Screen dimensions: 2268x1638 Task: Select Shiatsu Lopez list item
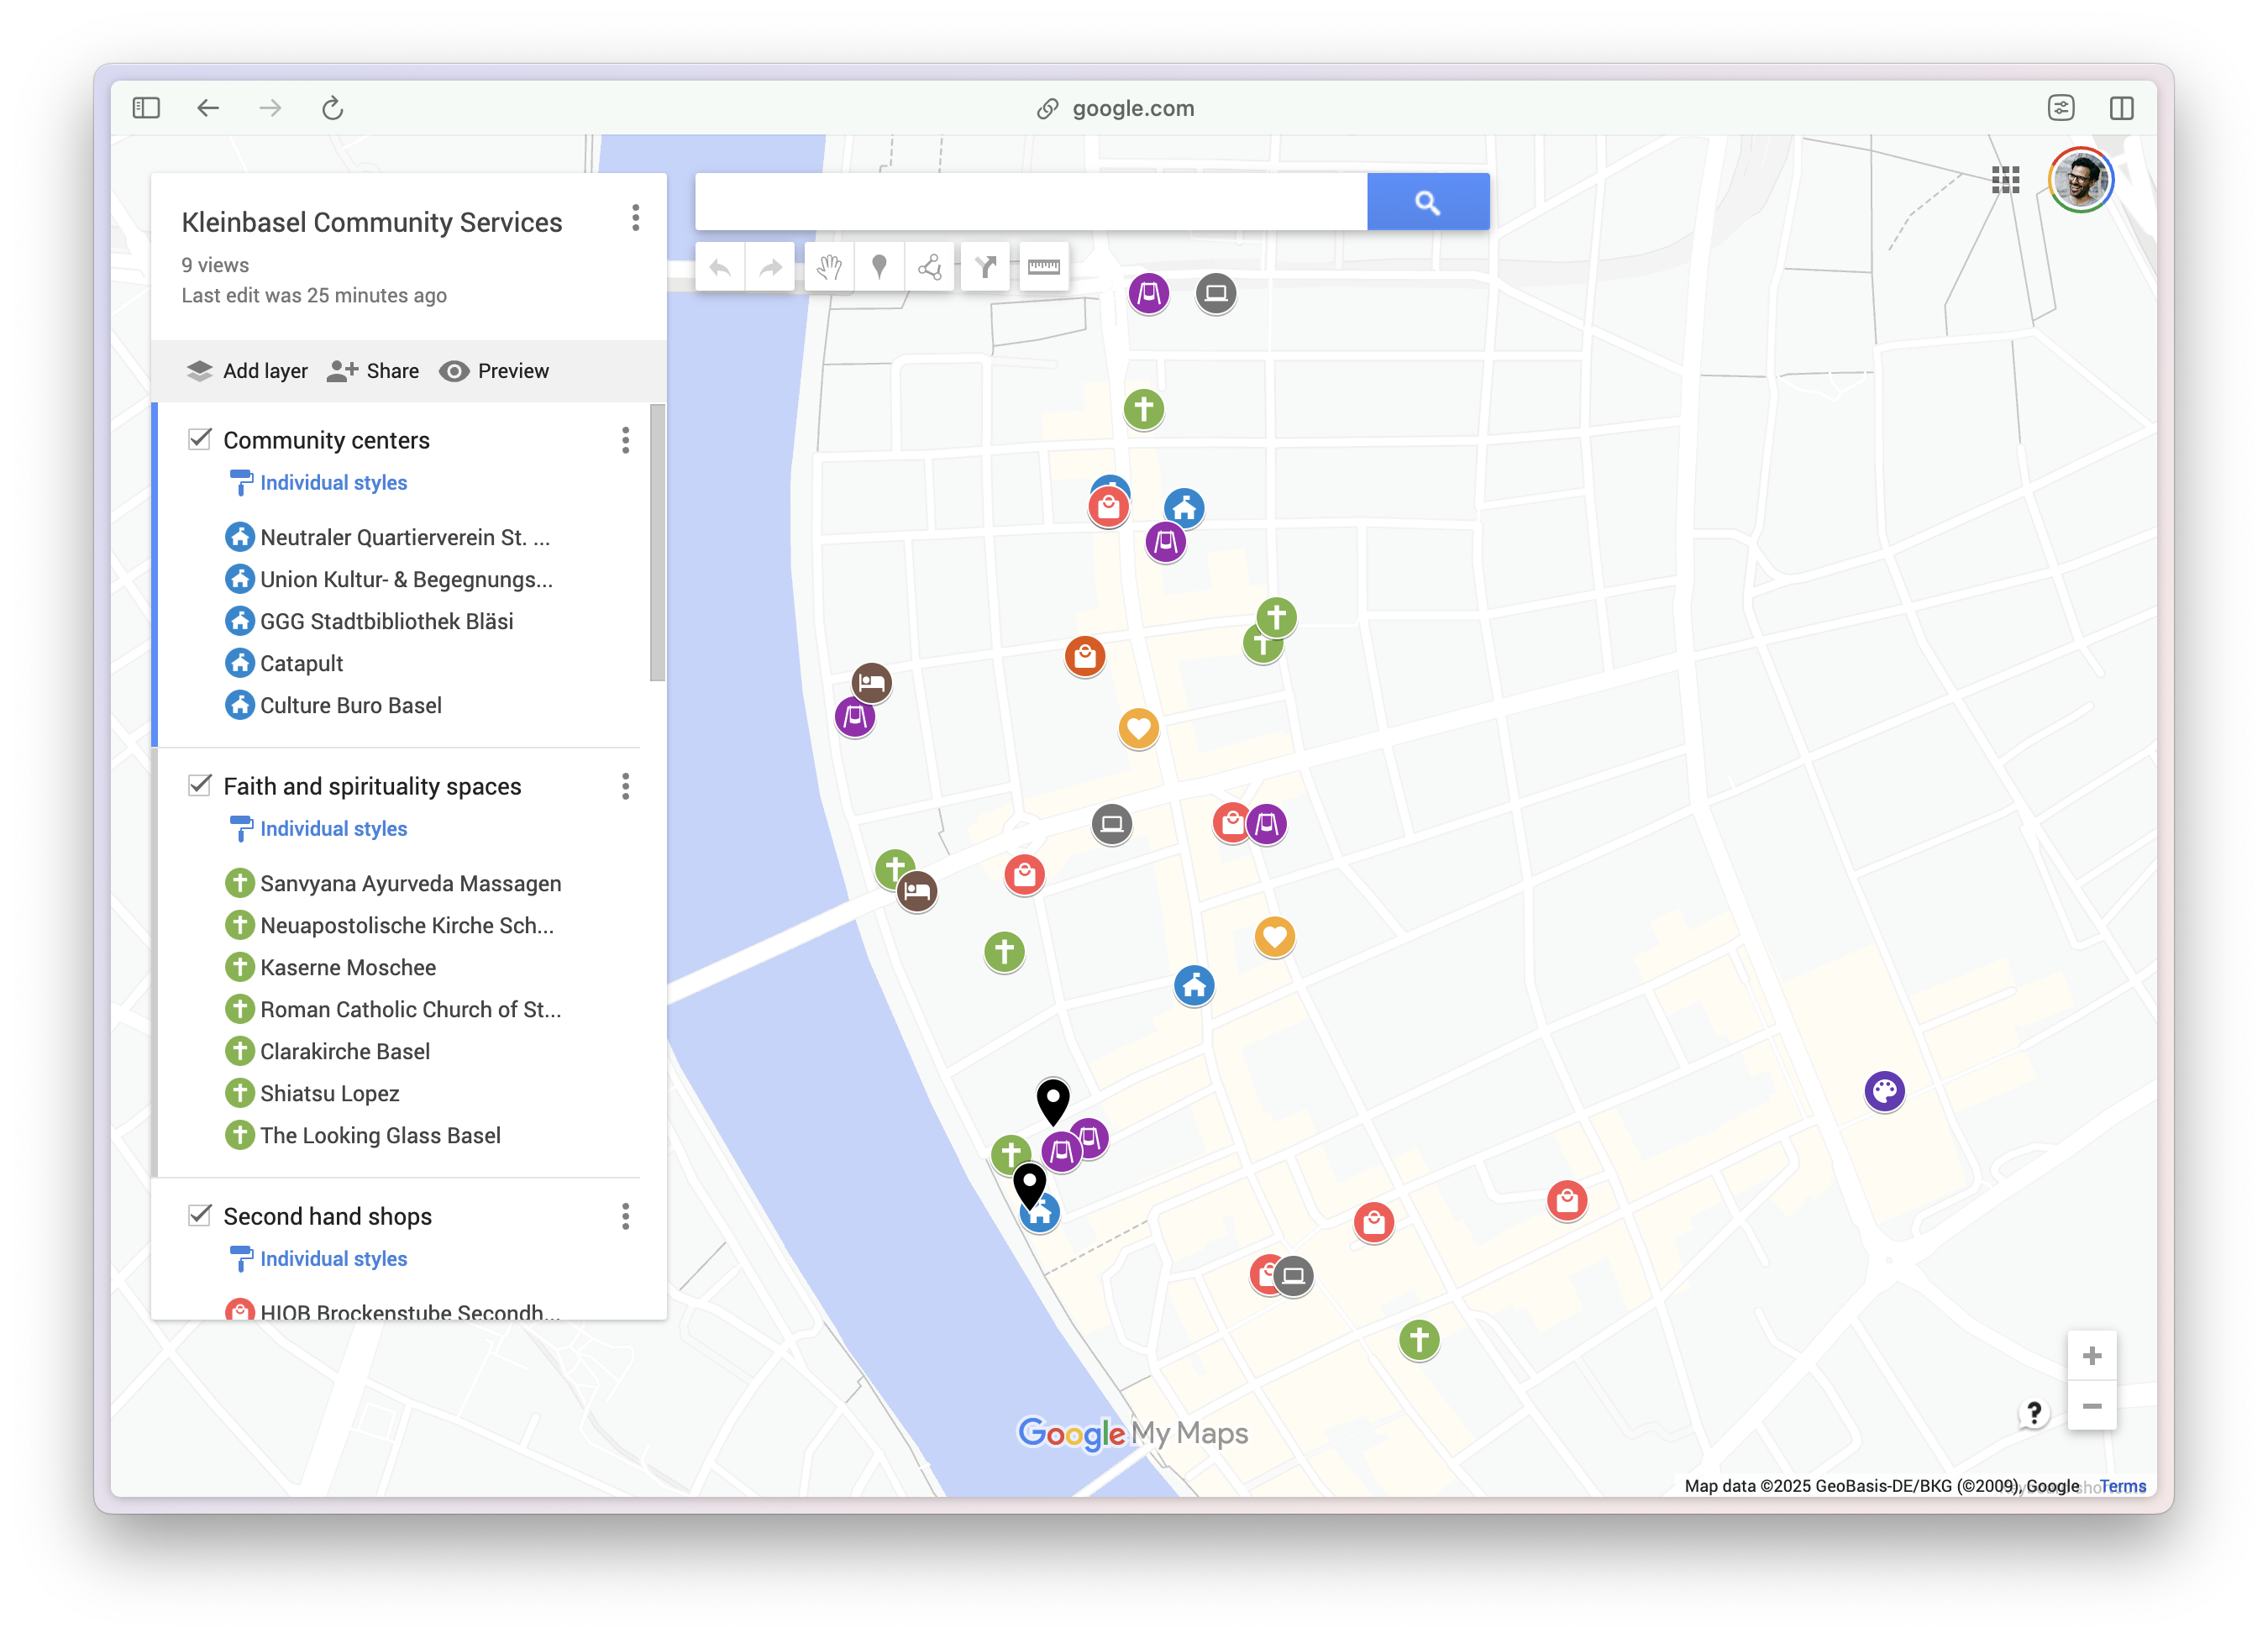click(x=329, y=1093)
